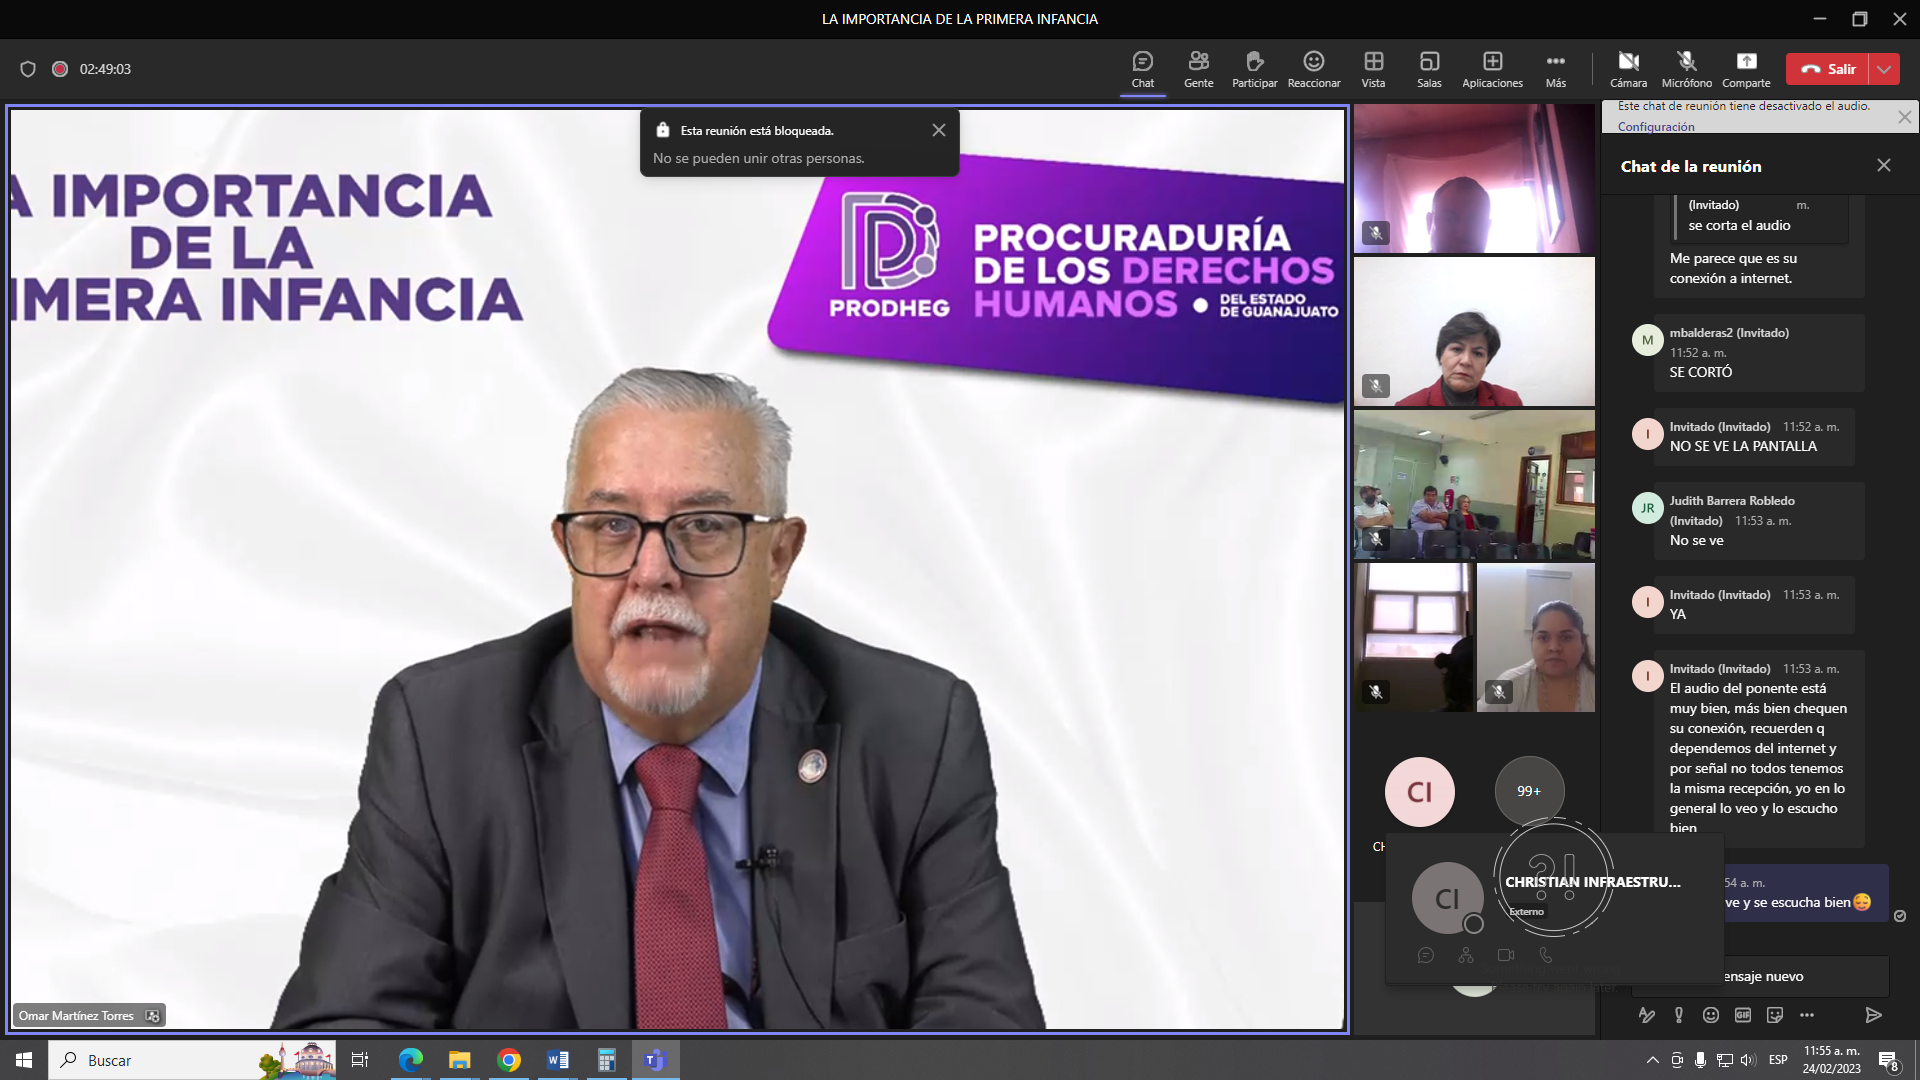Viewport: 1920px width, 1080px height.
Task: Open the Configuración link in chat banner
Action: [x=1656, y=126]
